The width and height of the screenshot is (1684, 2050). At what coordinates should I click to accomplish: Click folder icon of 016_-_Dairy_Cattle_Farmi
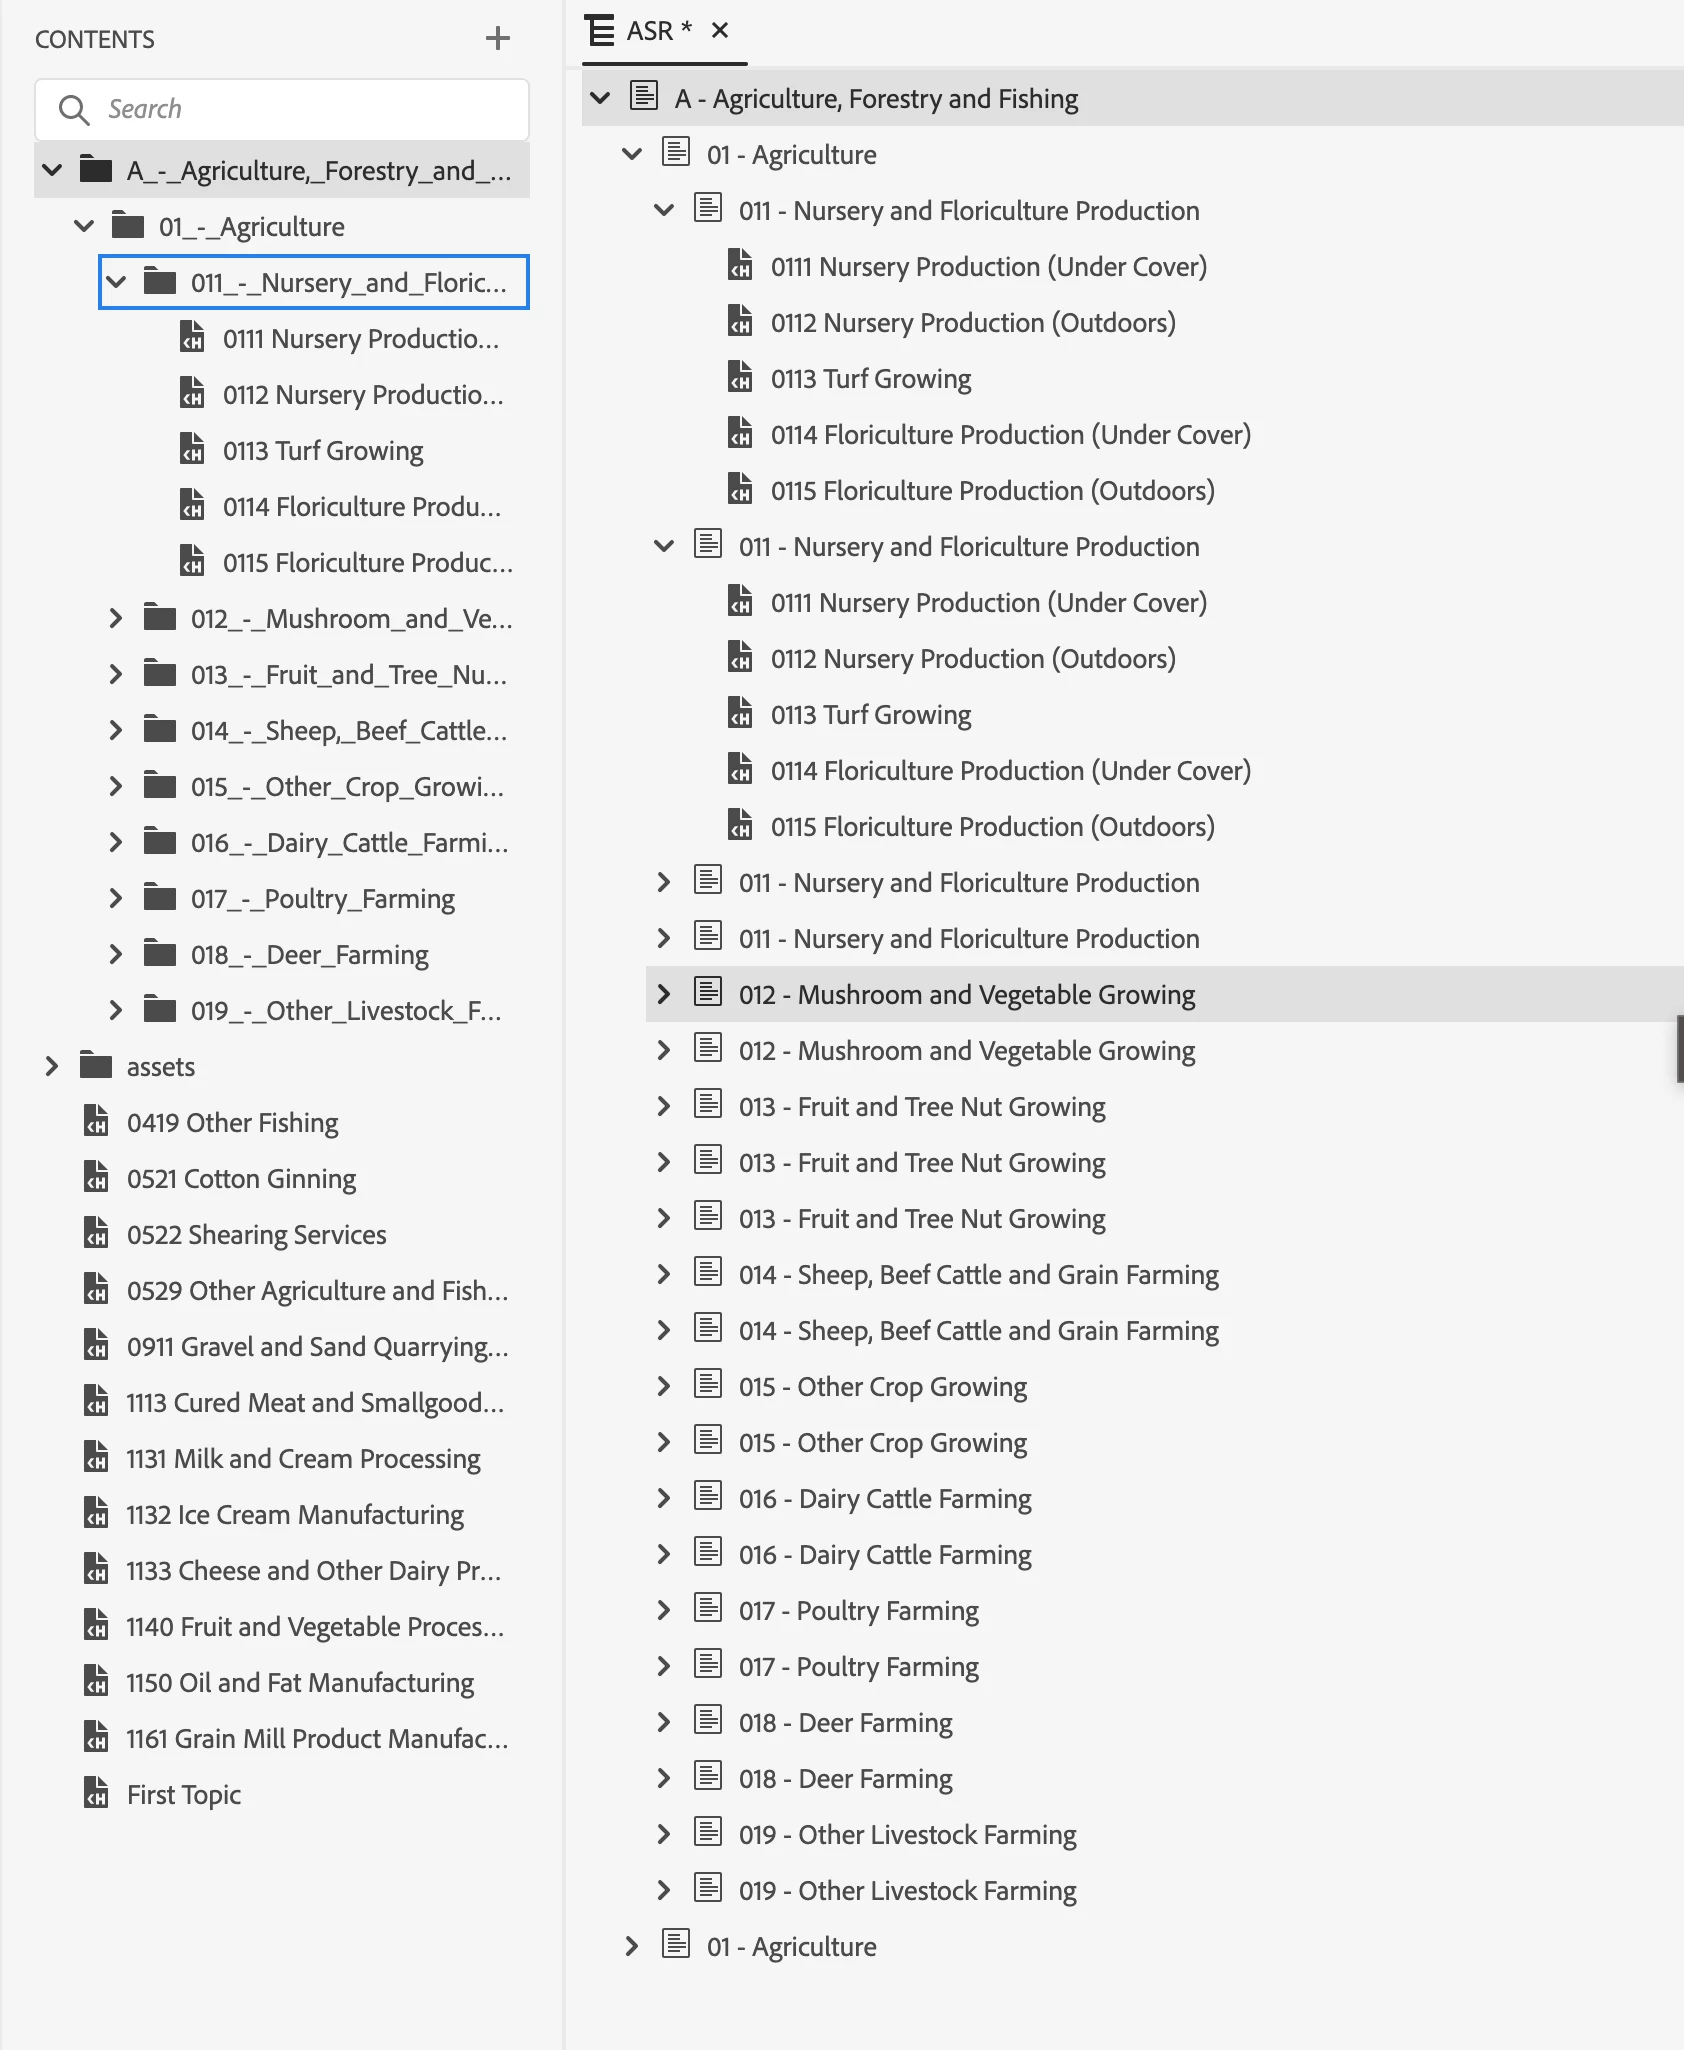click(x=160, y=841)
